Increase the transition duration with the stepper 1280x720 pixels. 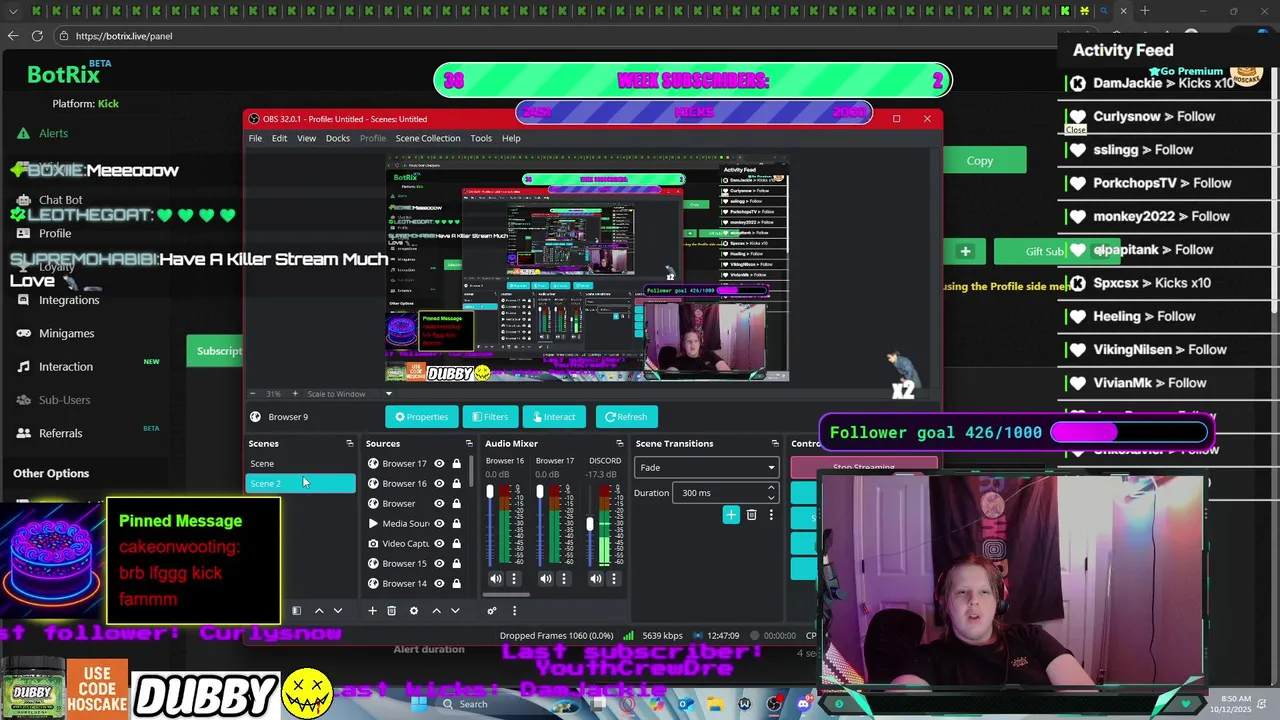click(x=771, y=489)
